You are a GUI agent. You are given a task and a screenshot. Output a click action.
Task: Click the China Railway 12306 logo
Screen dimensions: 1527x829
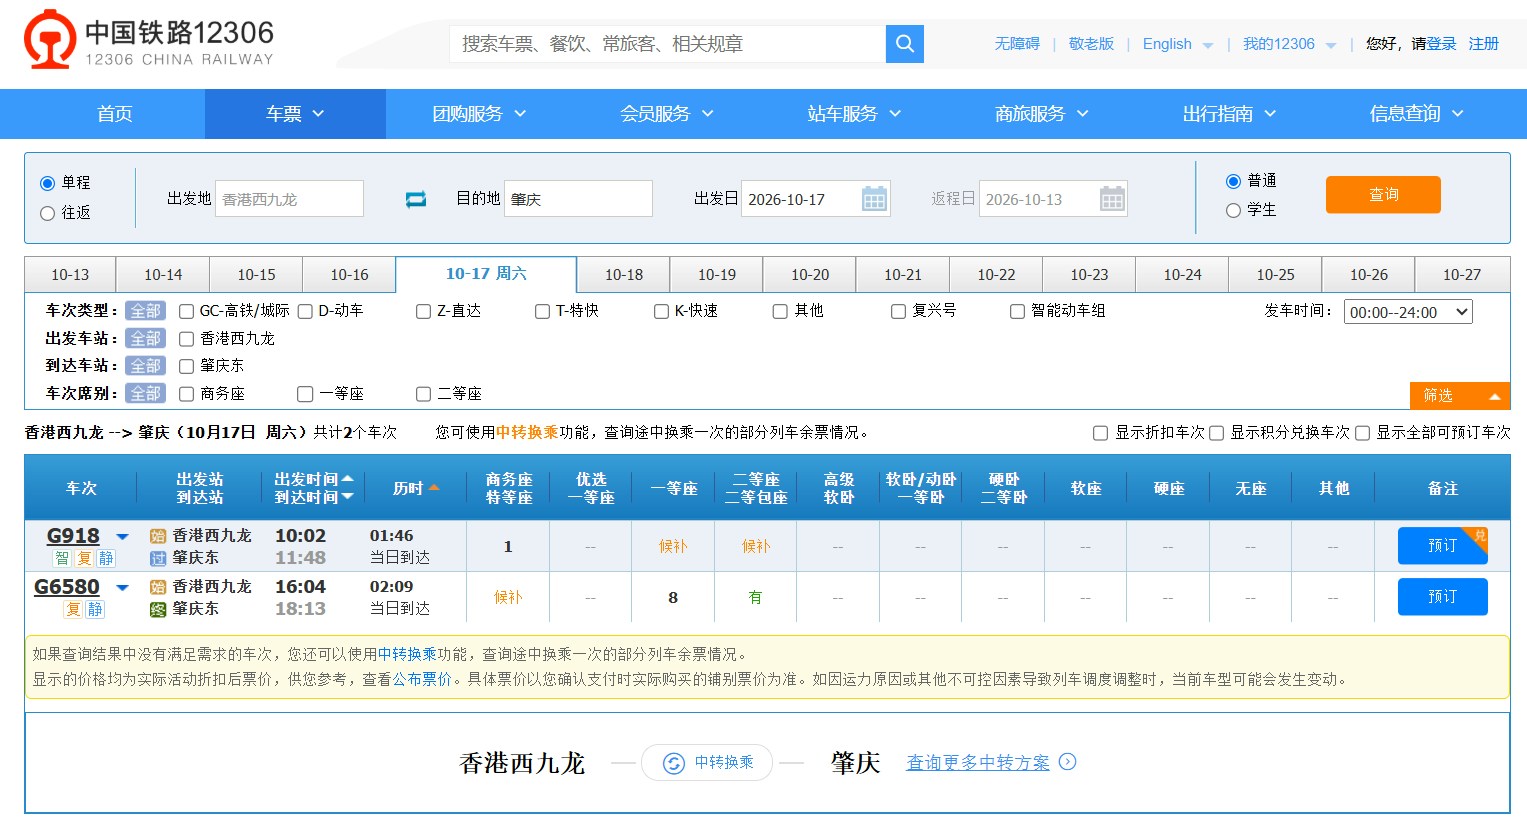(149, 41)
